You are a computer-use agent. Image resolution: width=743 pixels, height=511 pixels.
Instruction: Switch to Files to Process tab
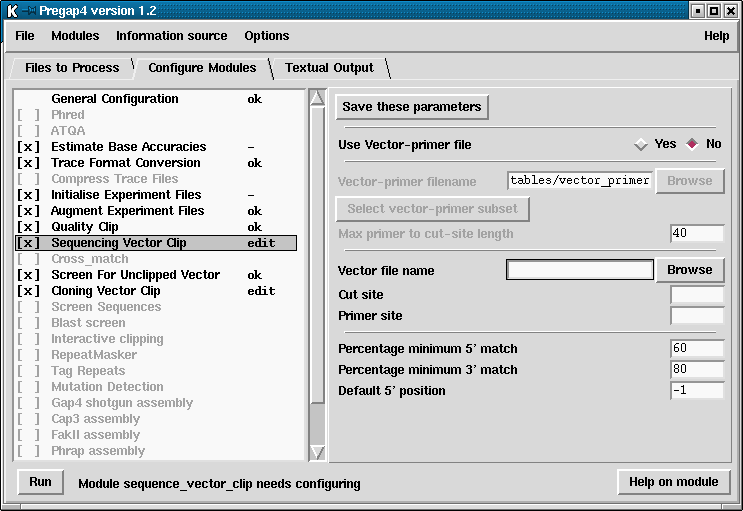point(72,68)
